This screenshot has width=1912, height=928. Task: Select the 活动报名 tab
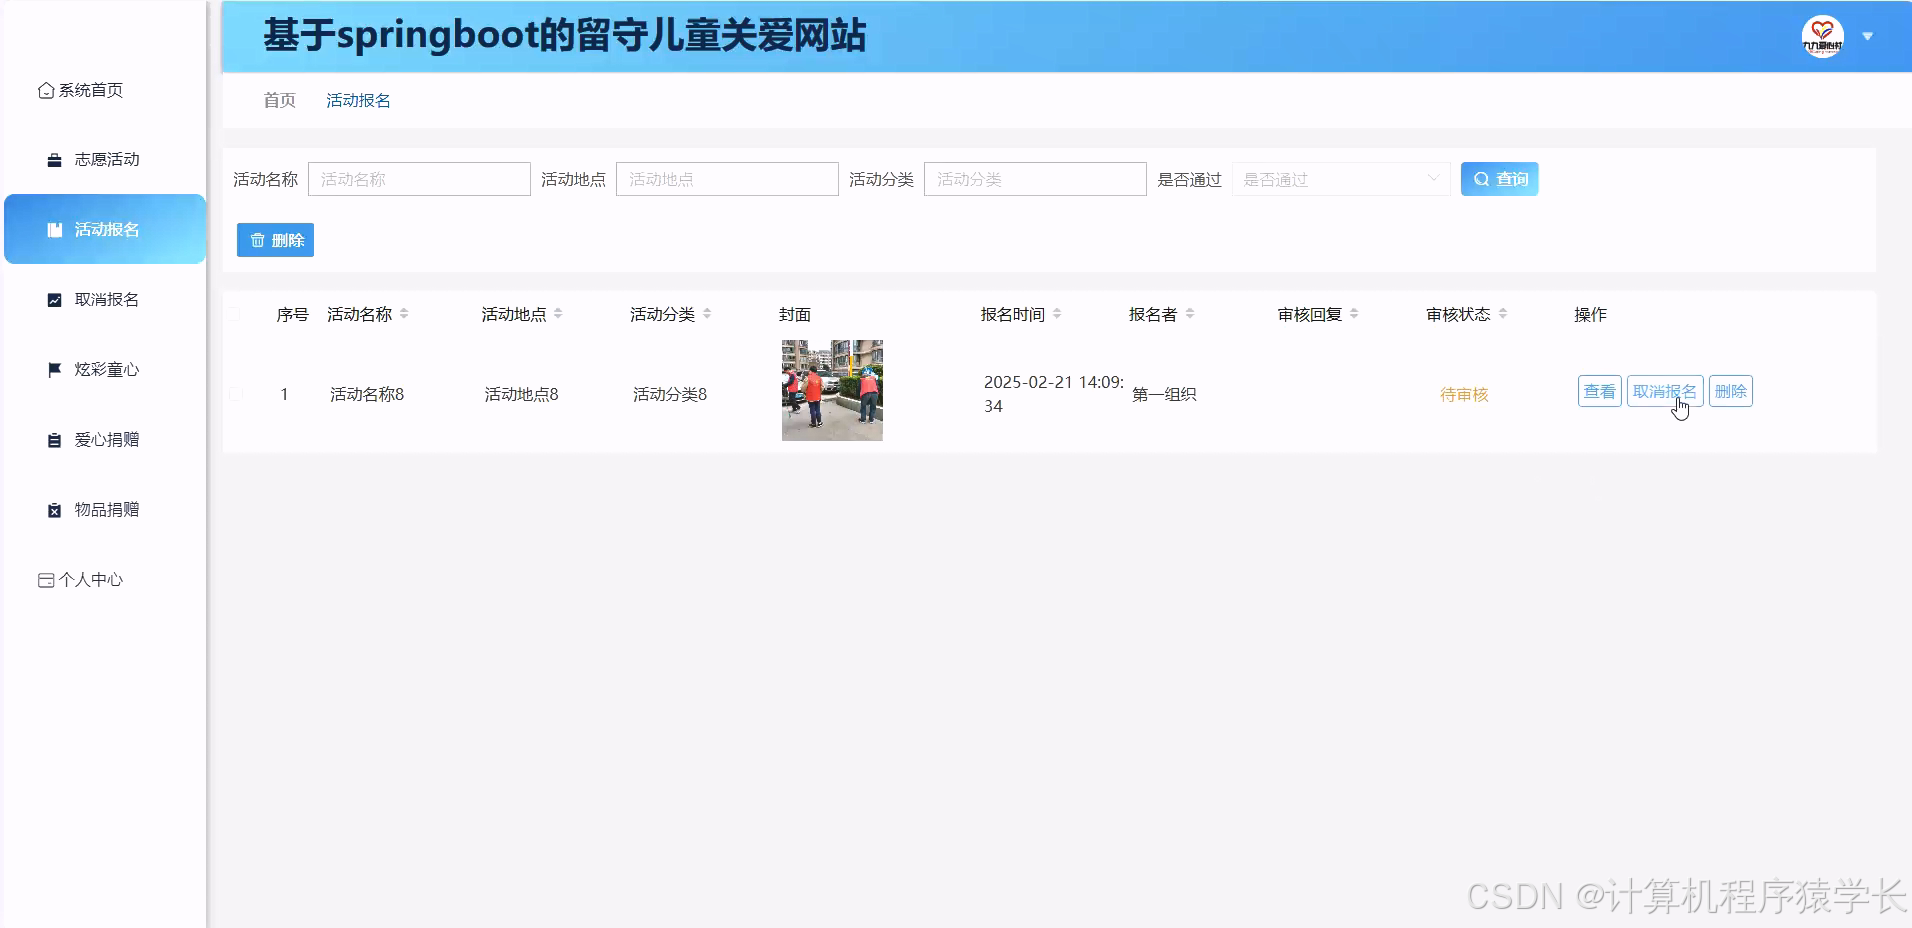click(357, 100)
